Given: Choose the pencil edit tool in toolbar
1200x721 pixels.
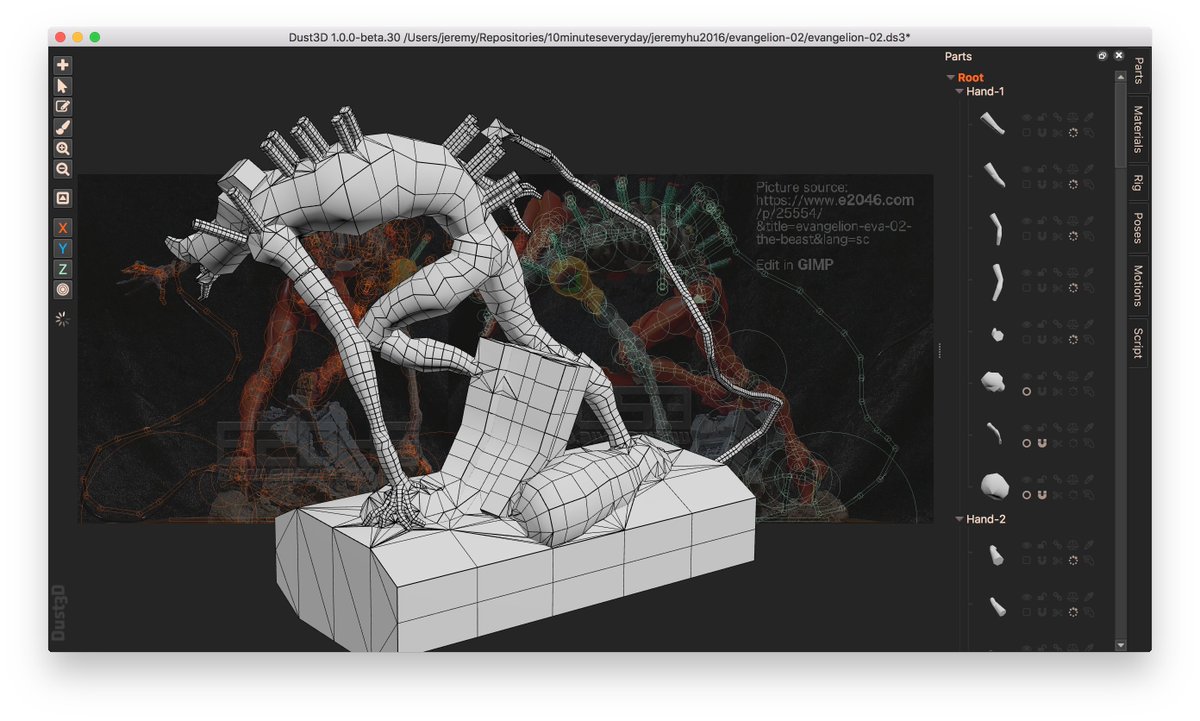Looking at the screenshot, I should pyautogui.click(x=63, y=106).
